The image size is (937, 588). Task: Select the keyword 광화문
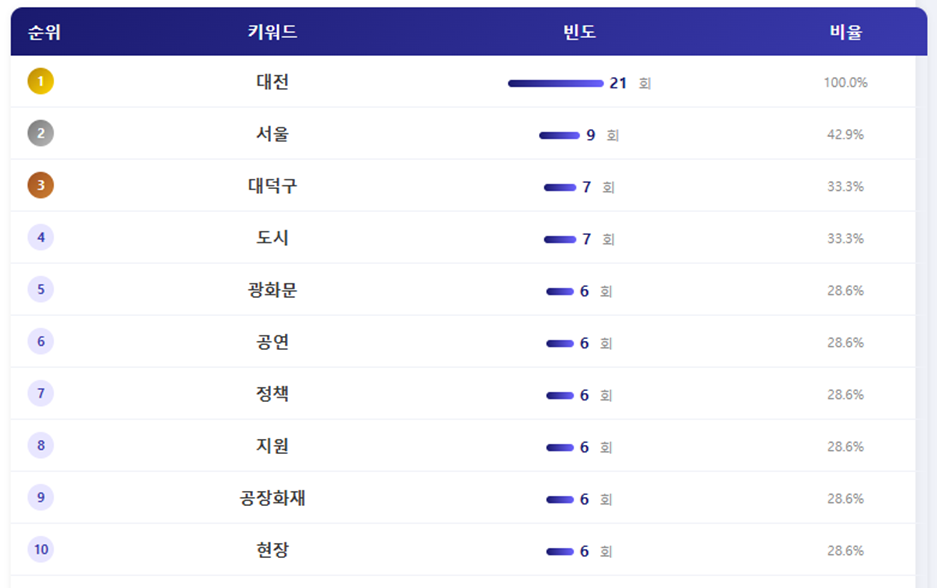(x=272, y=290)
